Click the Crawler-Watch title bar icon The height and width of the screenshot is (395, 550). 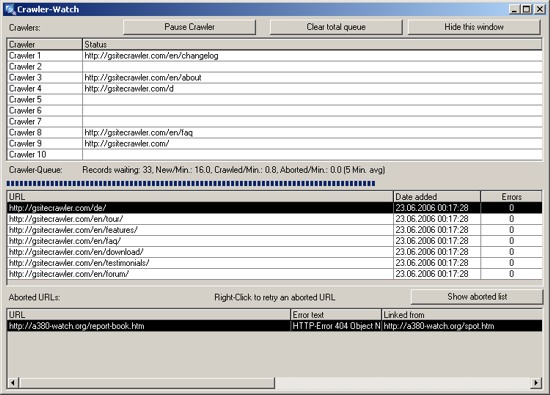click(10, 9)
